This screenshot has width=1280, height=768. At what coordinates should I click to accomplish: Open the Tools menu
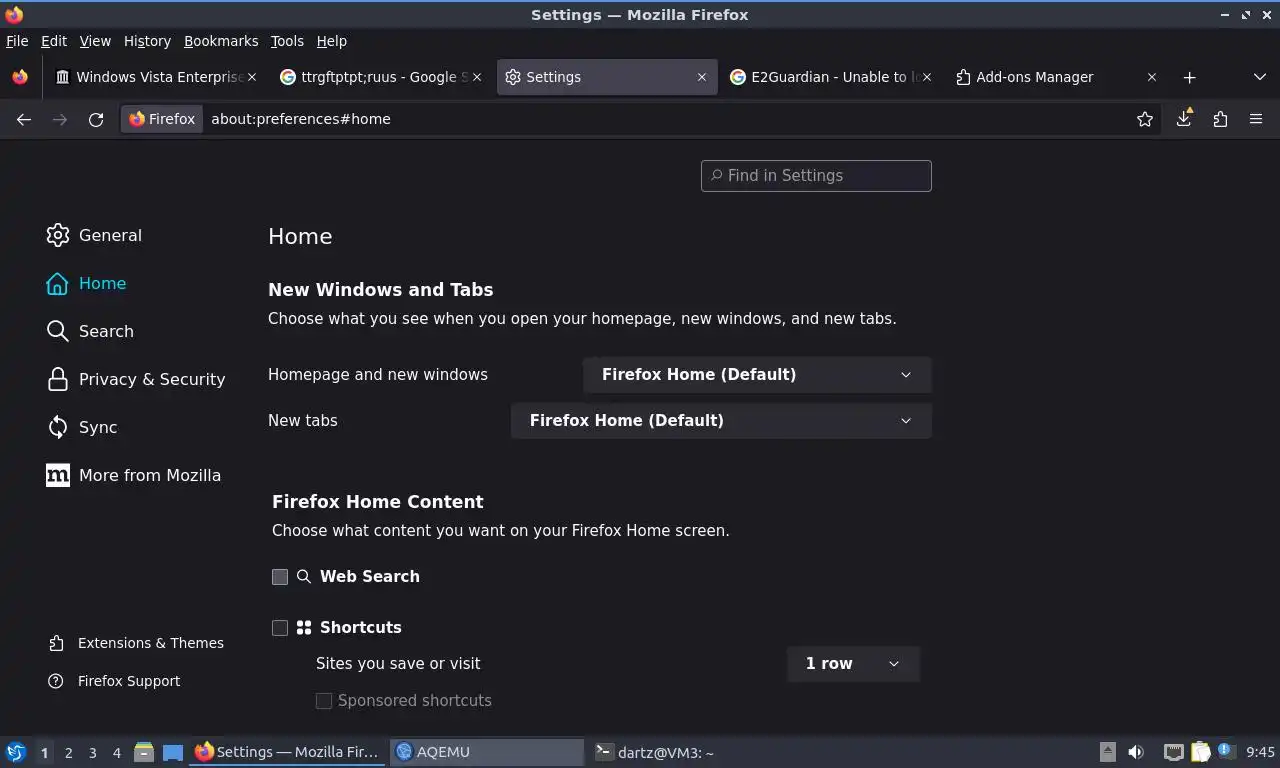pyautogui.click(x=287, y=41)
